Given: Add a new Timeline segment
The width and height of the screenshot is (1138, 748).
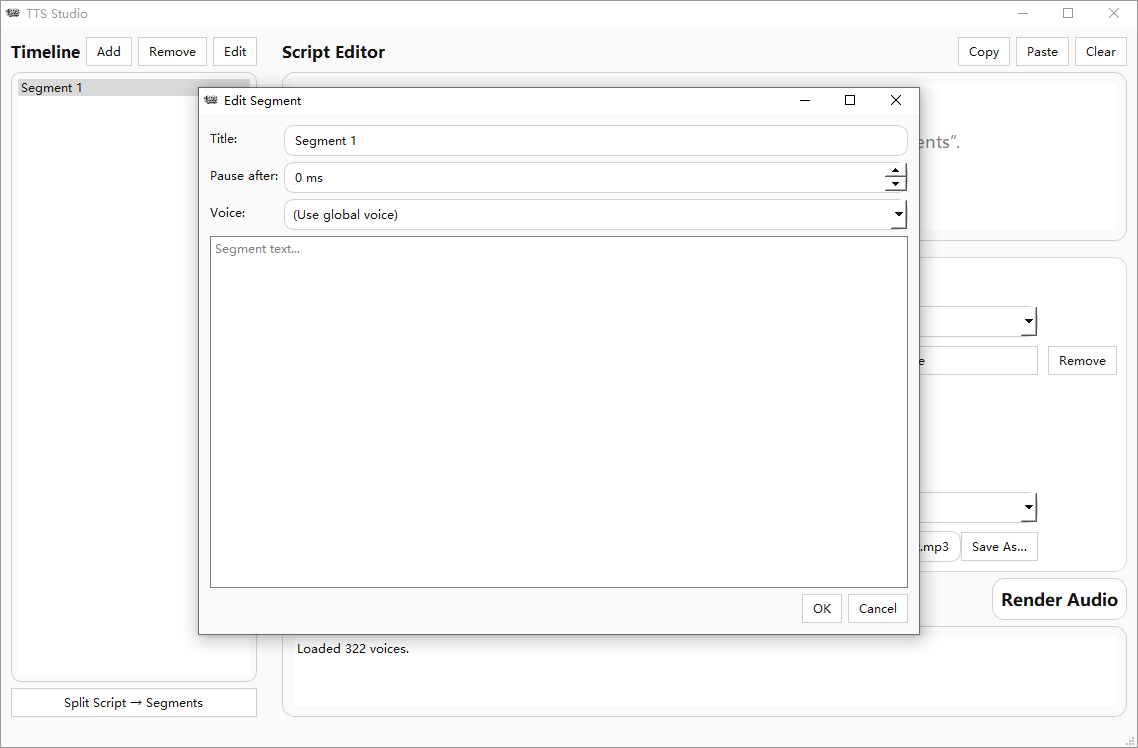Looking at the screenshot, I should pos(109,52).
